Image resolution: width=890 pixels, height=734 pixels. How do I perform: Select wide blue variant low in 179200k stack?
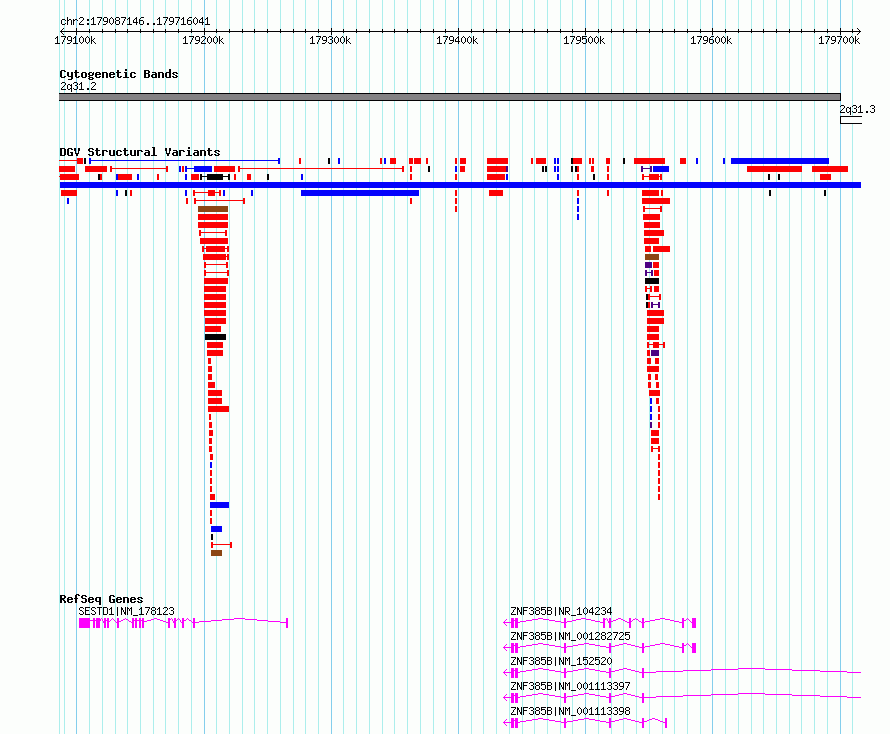click(x=220, y=505)
